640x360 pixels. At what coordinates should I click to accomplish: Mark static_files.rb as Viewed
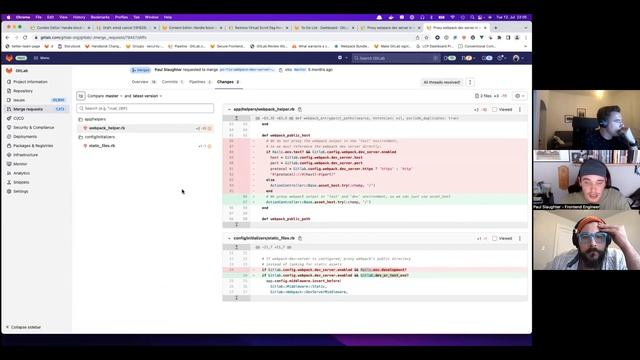pos(495,238)
